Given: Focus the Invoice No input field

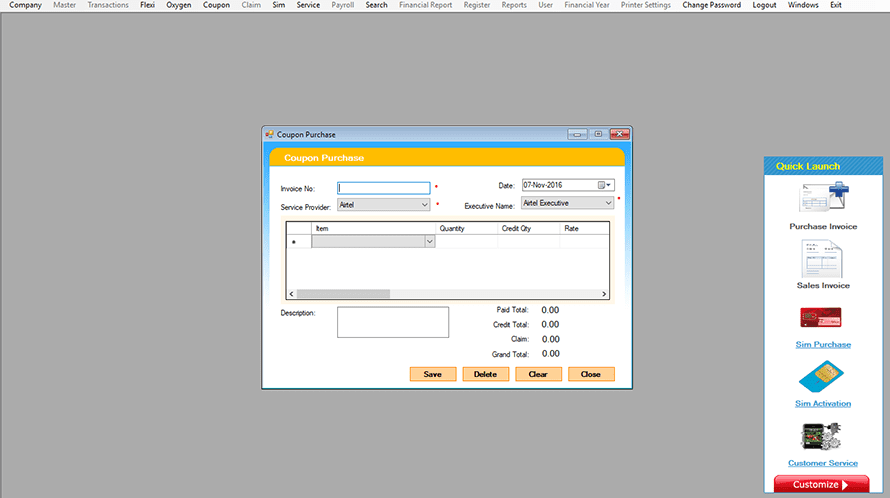Looking at the screenshot, I should [384, 188].
